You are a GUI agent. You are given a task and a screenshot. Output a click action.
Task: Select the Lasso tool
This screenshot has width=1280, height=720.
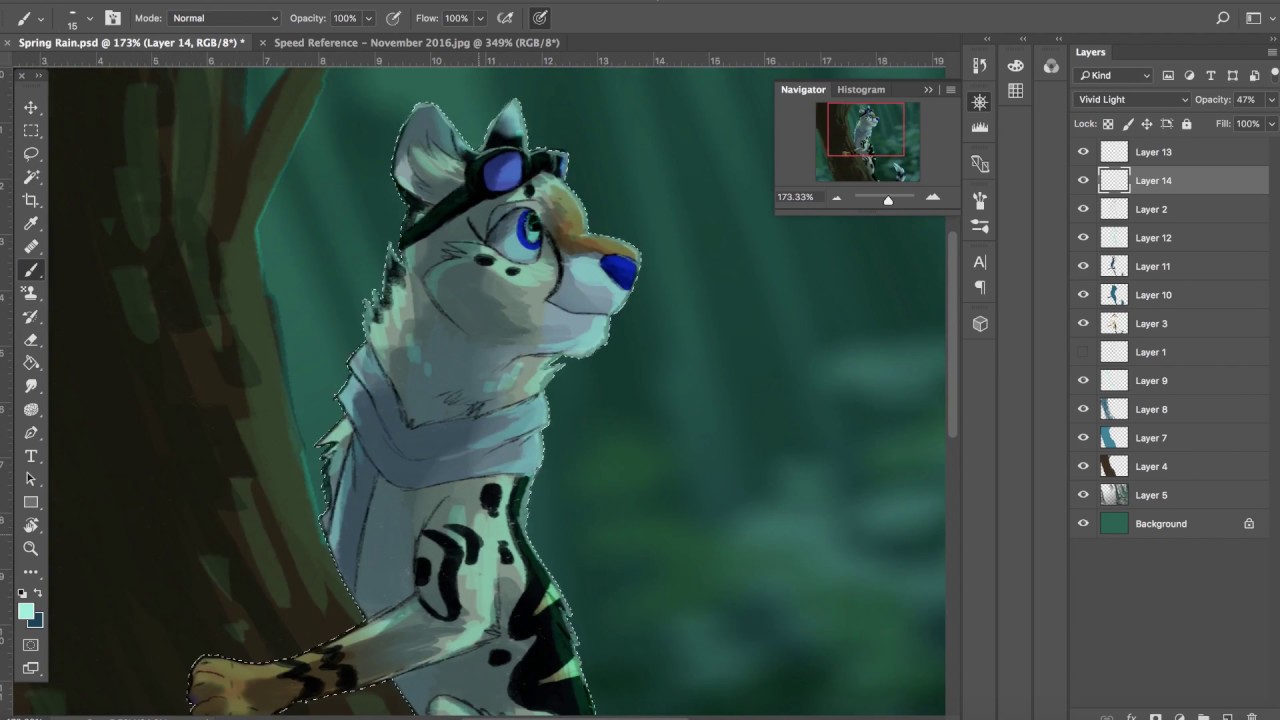click(31, 154)
